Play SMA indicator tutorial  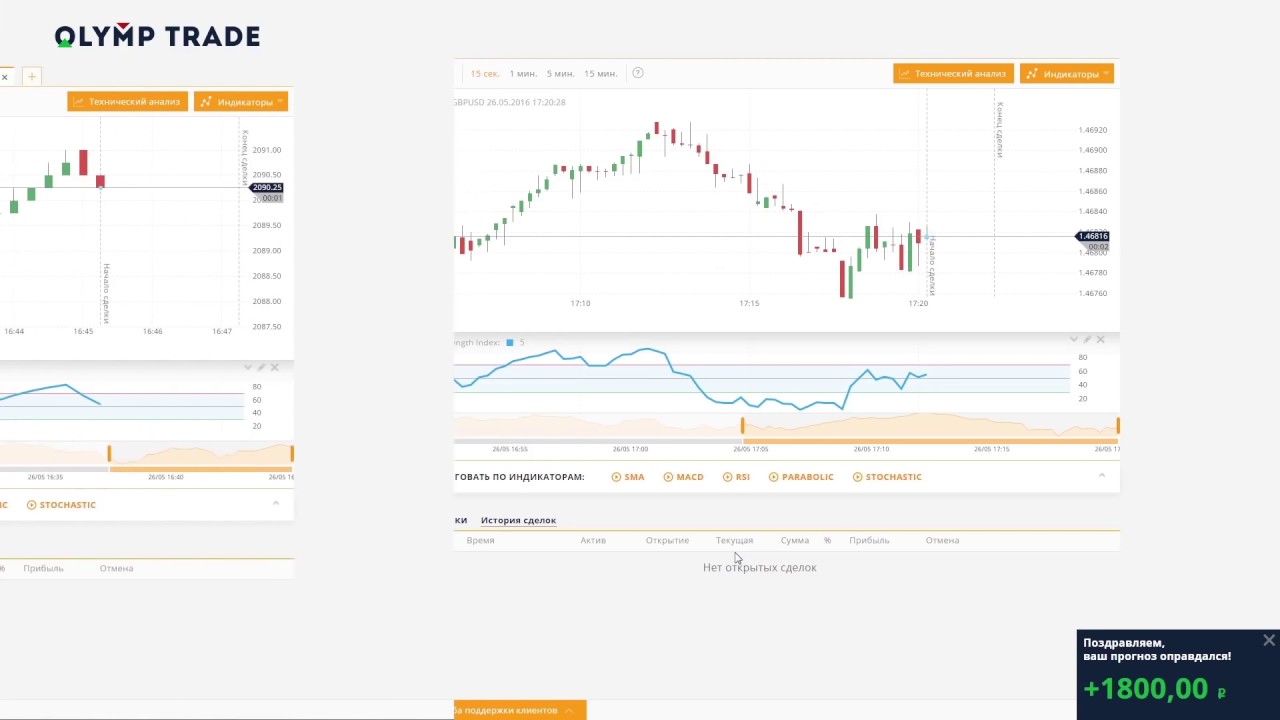[628, 477]
